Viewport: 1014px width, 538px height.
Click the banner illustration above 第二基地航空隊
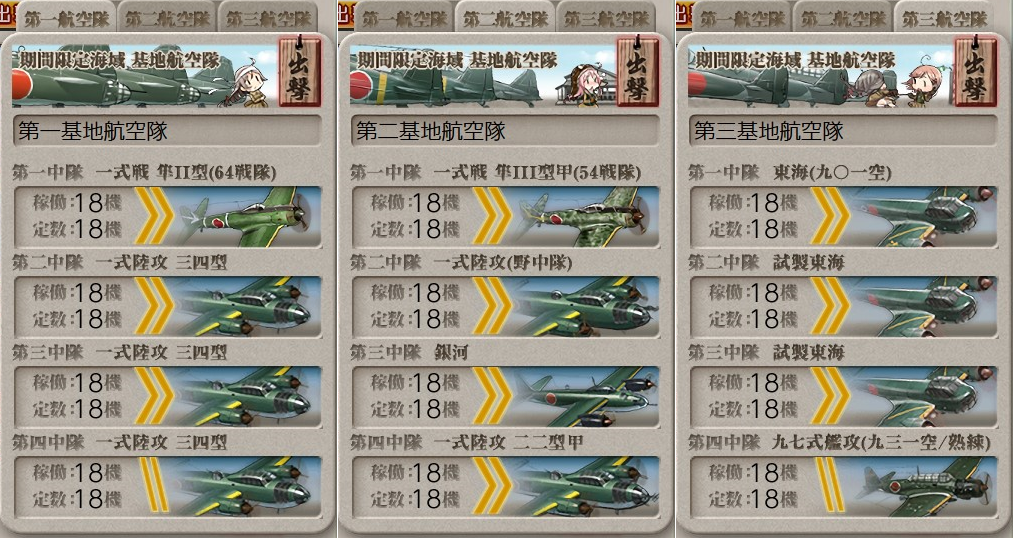[x=482, y=74]
